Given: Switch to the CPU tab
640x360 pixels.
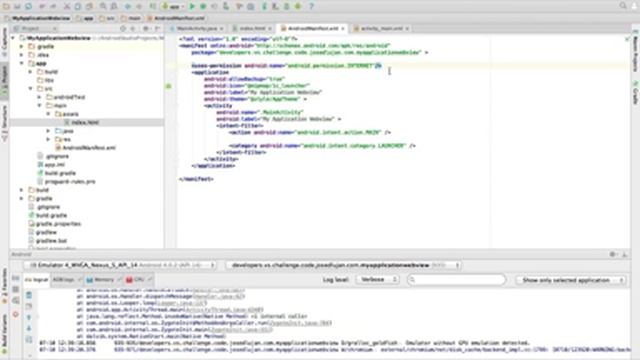Looking at the screenshot, I should pos(138,280).
